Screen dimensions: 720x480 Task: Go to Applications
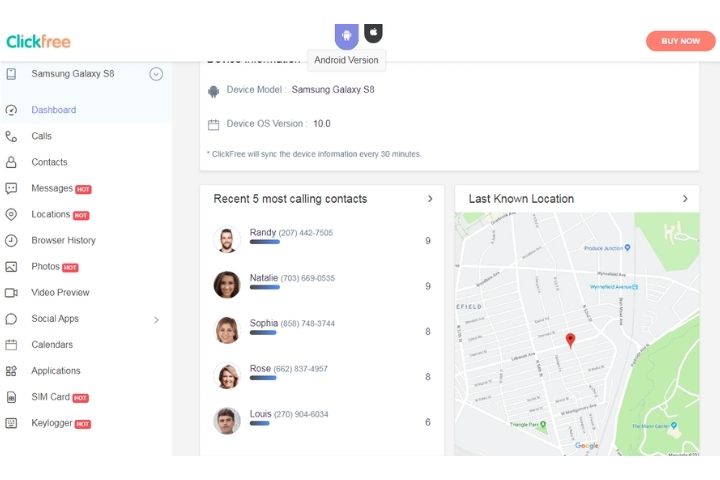click(x=56, y=371)
